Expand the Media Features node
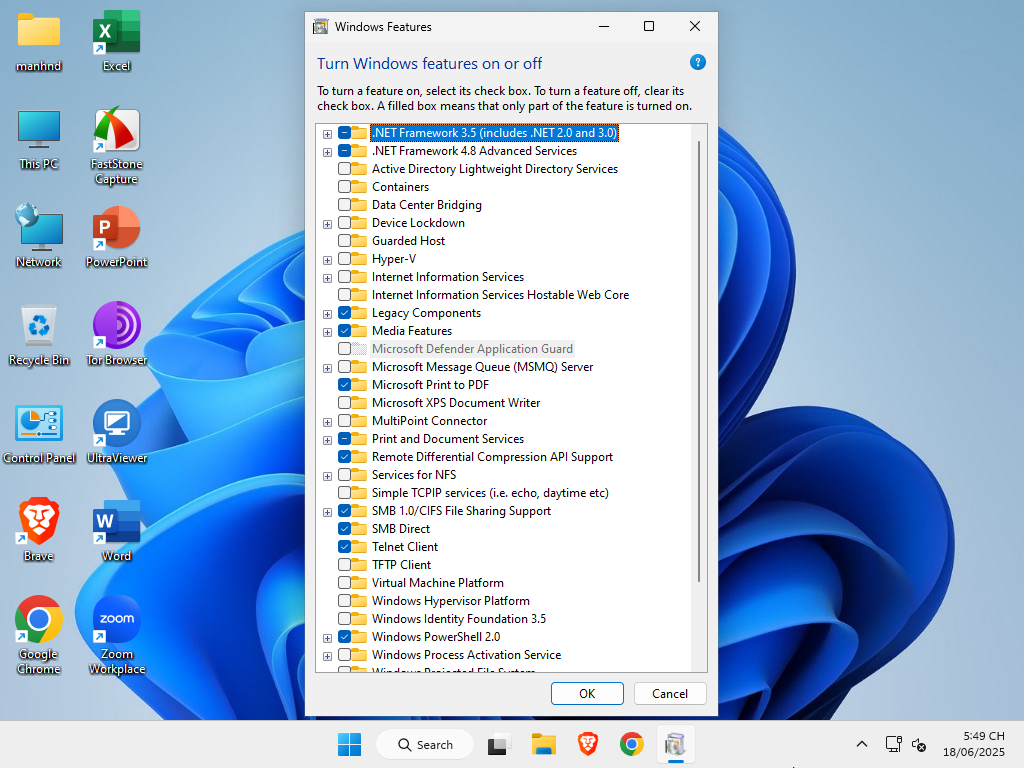The width and height of the screenshot is (1024, 768). pos(327,332)
